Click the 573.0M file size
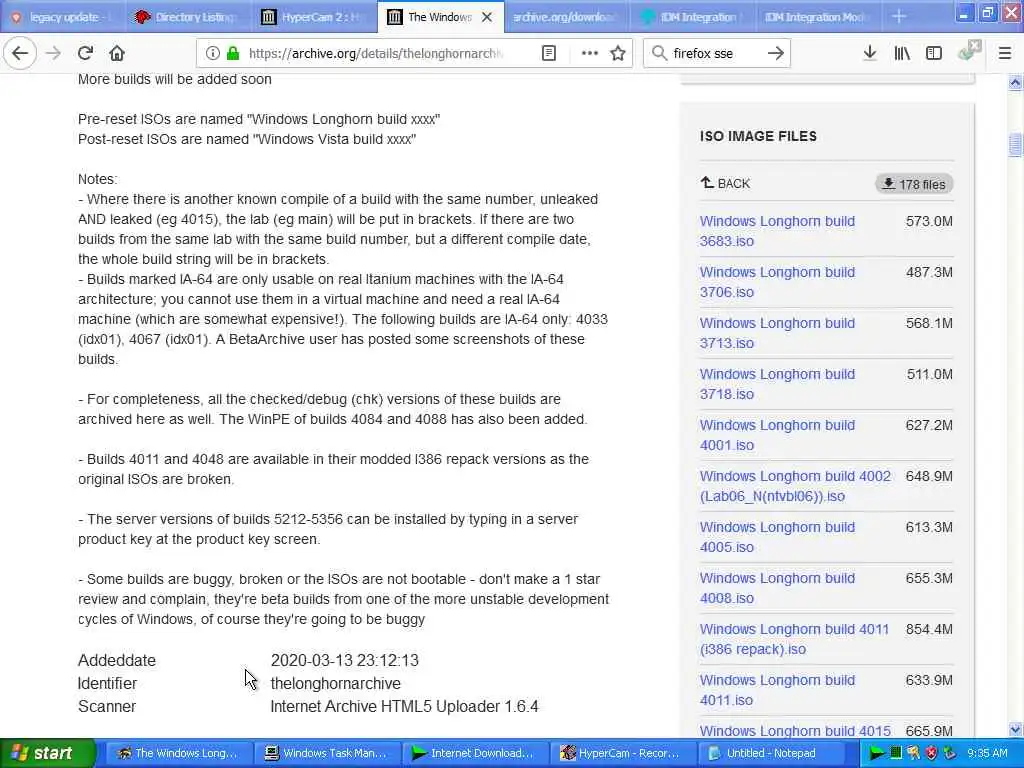 [x=929, y=221]
